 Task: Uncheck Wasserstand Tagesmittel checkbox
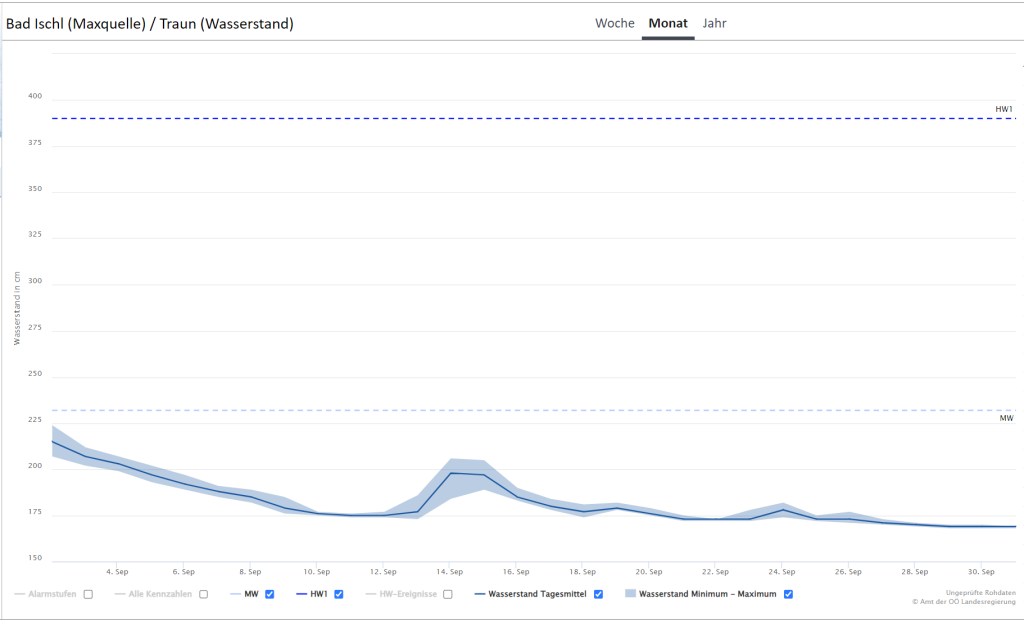point(598,594)
